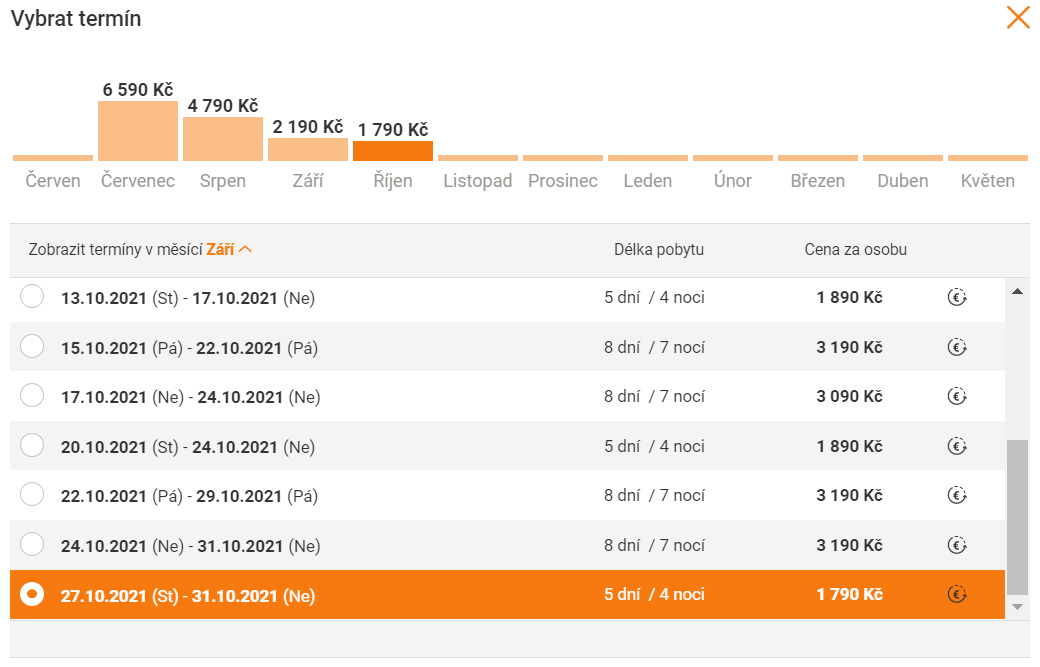The image size is (1040, 667).
Task: Open euro price icon for 17.10.2021 row
Action: (x=956, y=396)
